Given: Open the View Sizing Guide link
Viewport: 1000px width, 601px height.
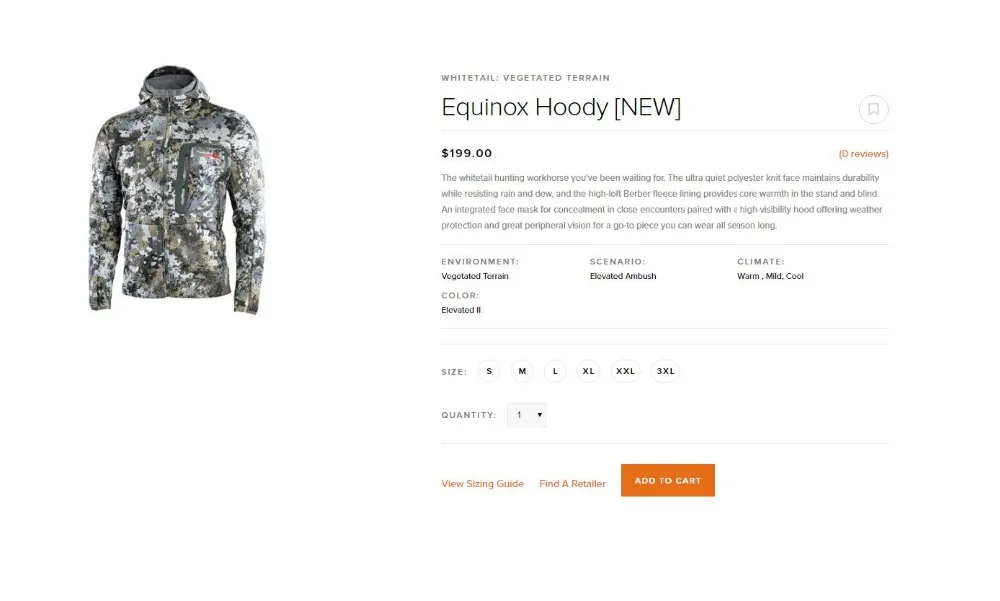Looking at the screenshot, I should pos(482,484).
